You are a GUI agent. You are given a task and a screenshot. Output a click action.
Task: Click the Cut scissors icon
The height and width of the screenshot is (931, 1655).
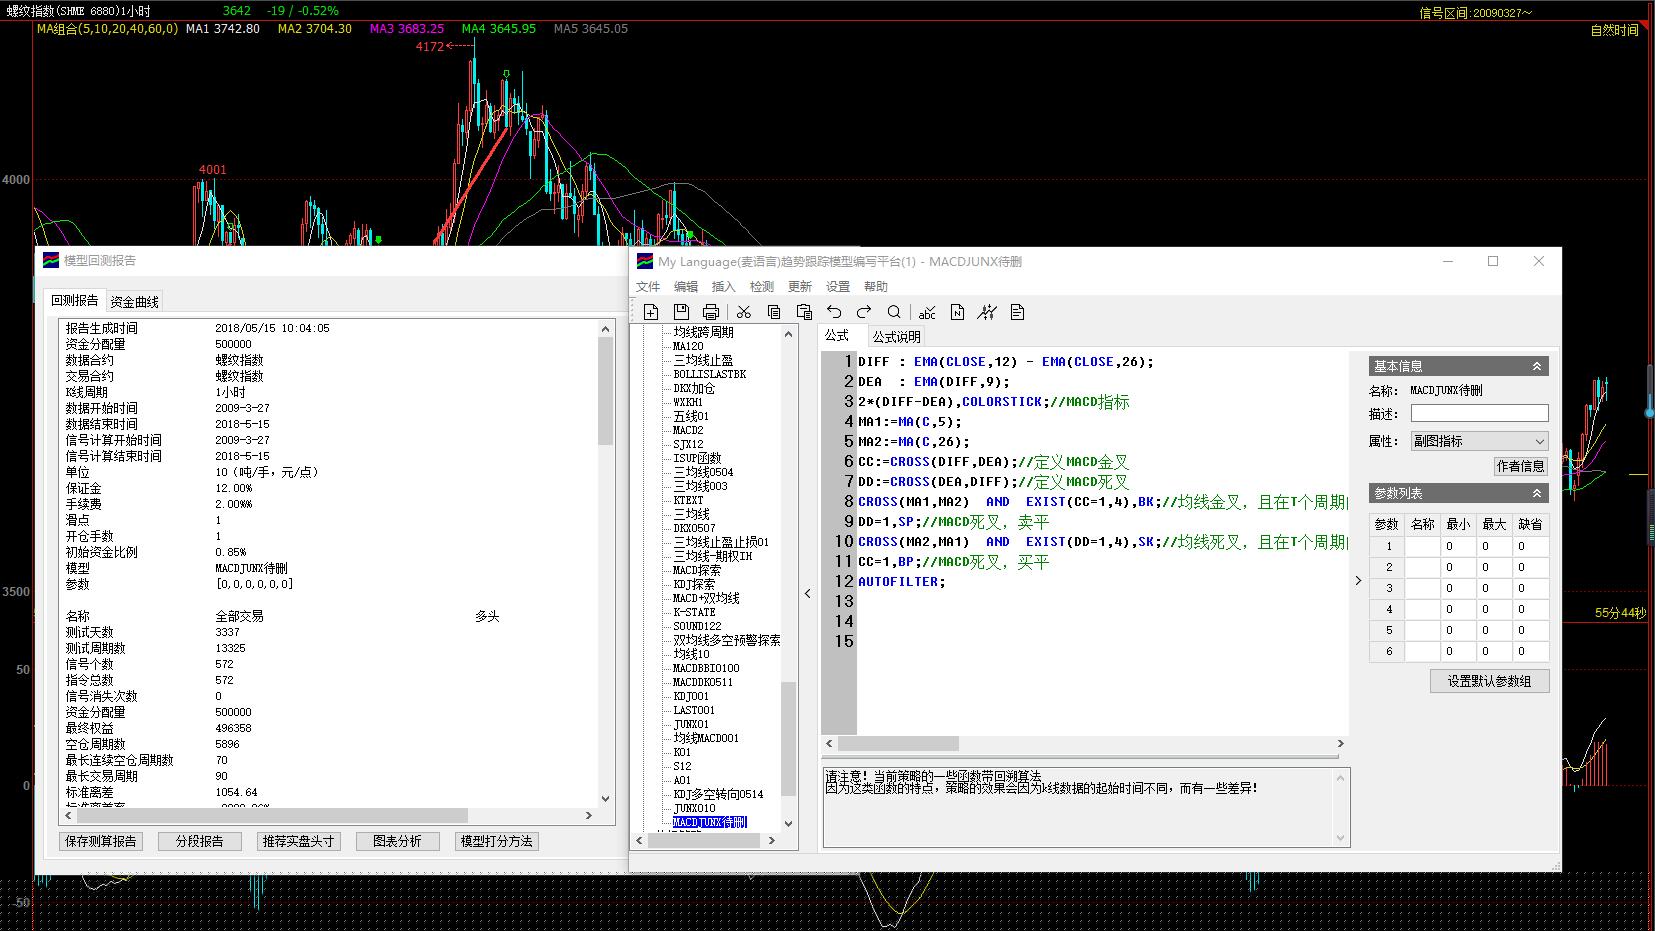pyautogui.click(x=743, y=312)
